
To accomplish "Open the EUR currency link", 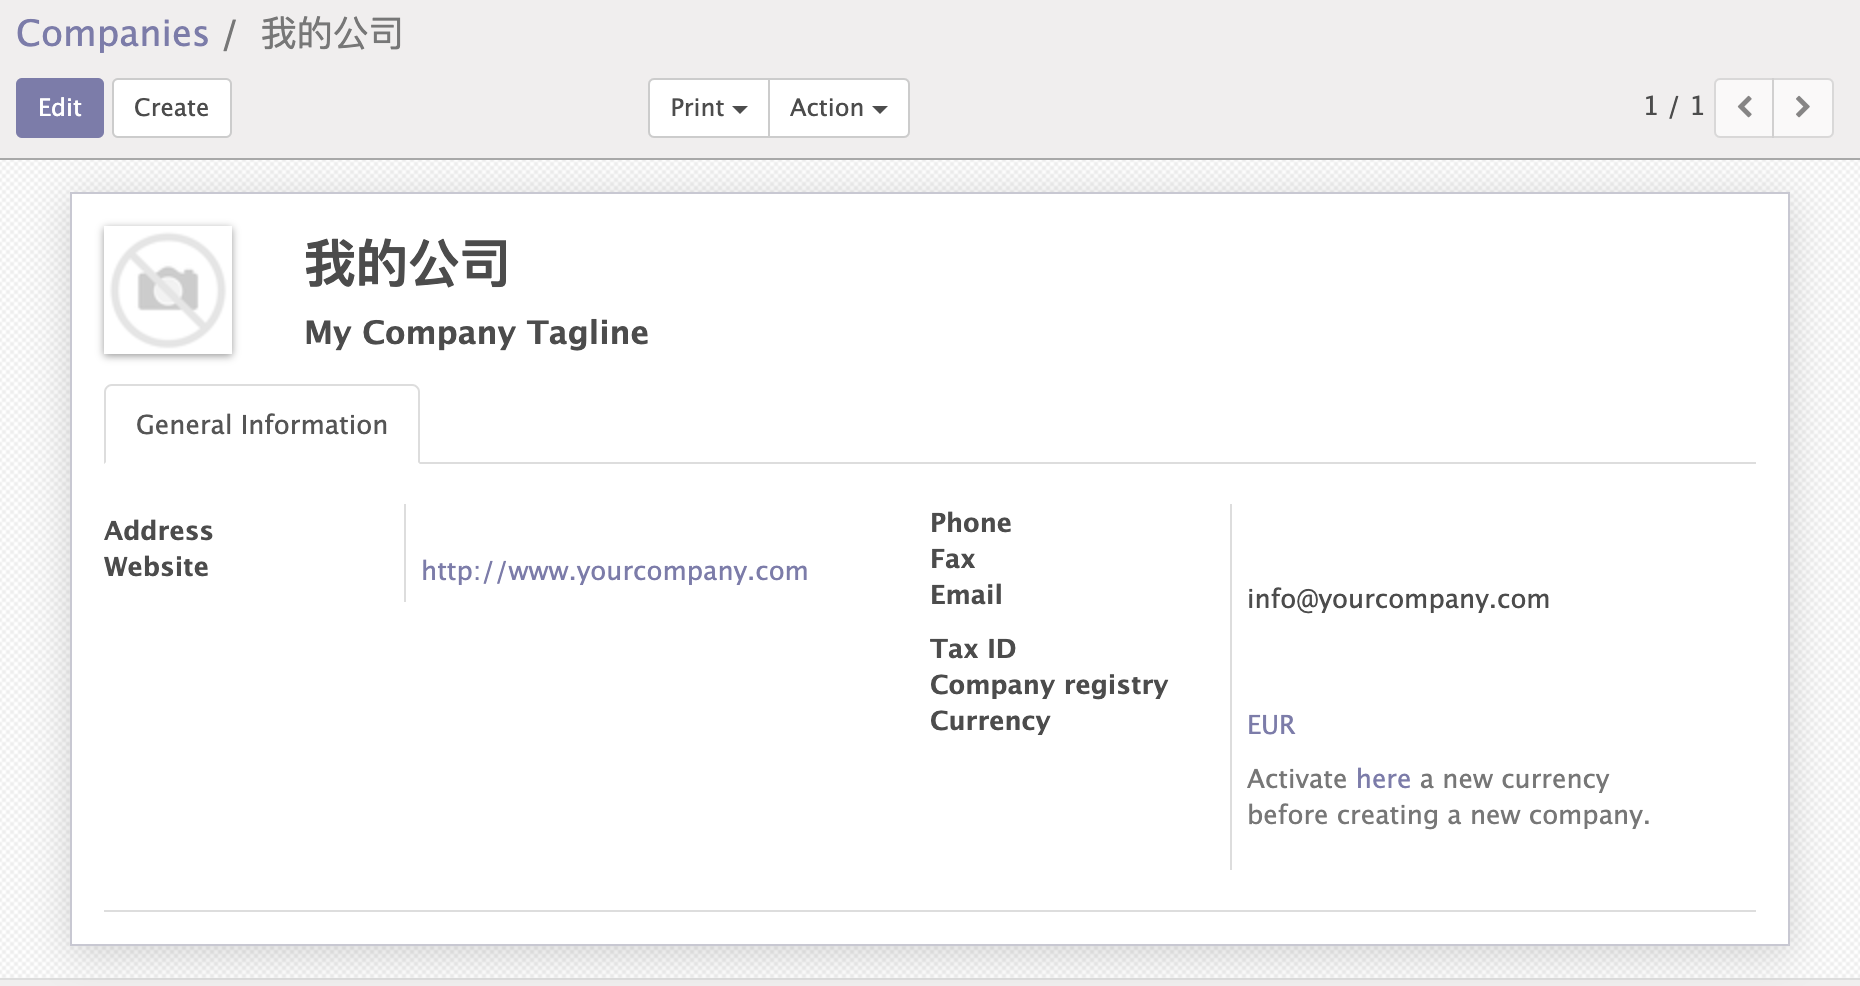I will coord(1271,725).
